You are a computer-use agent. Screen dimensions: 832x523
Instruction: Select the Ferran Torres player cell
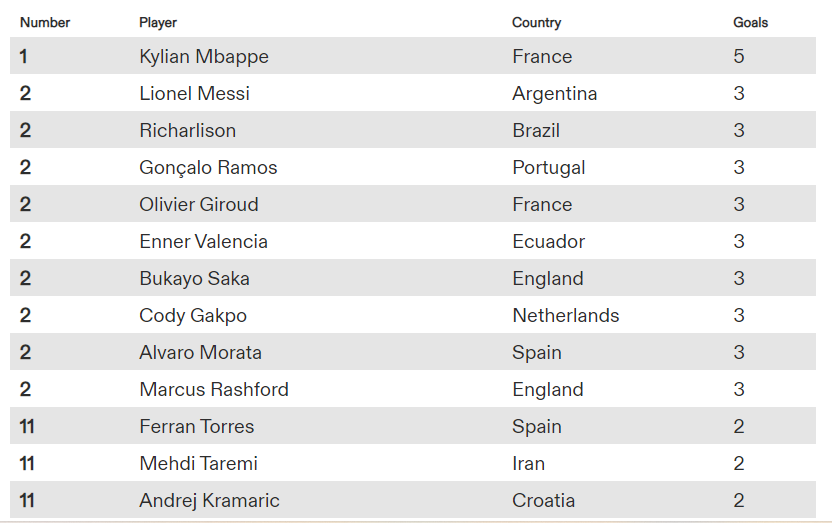(197, 427)
